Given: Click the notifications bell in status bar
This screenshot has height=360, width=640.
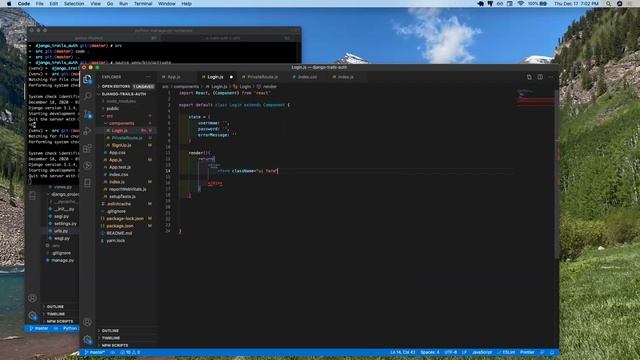Looking at the screenshot, I should (552, 352).
